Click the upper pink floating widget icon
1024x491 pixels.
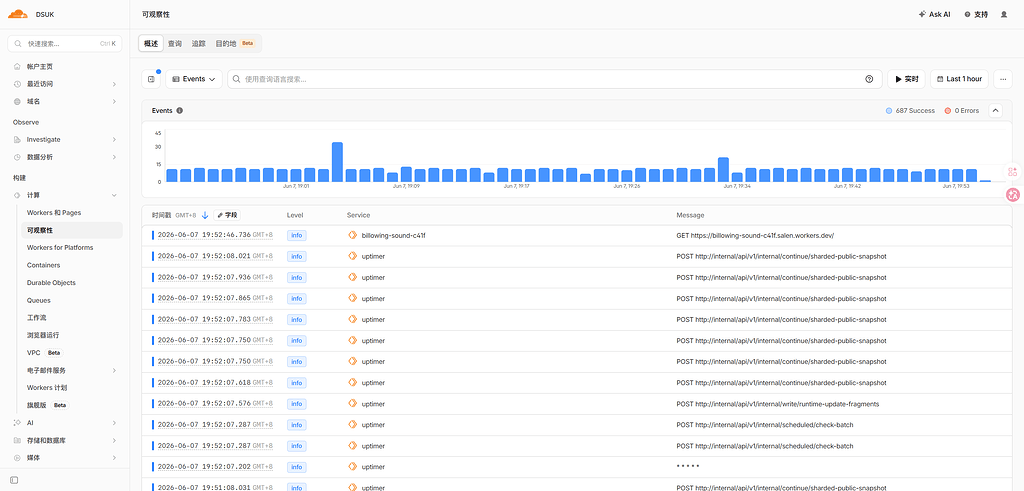tap(1013, 172)
